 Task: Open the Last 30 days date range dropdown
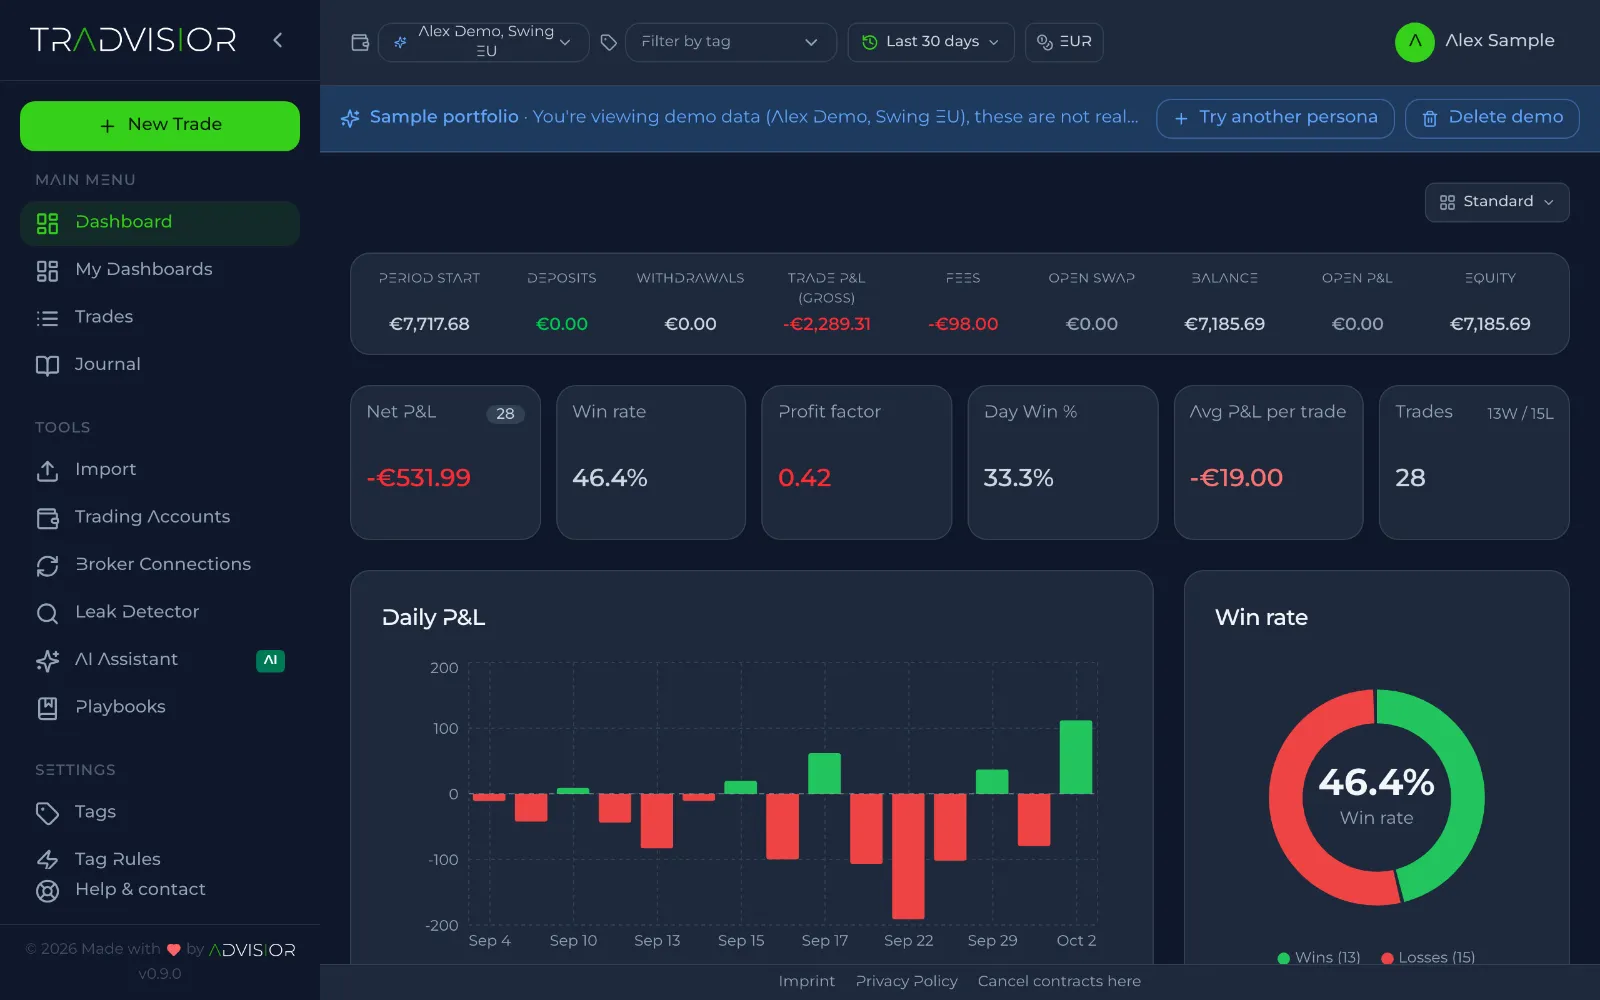pos(931,42)
